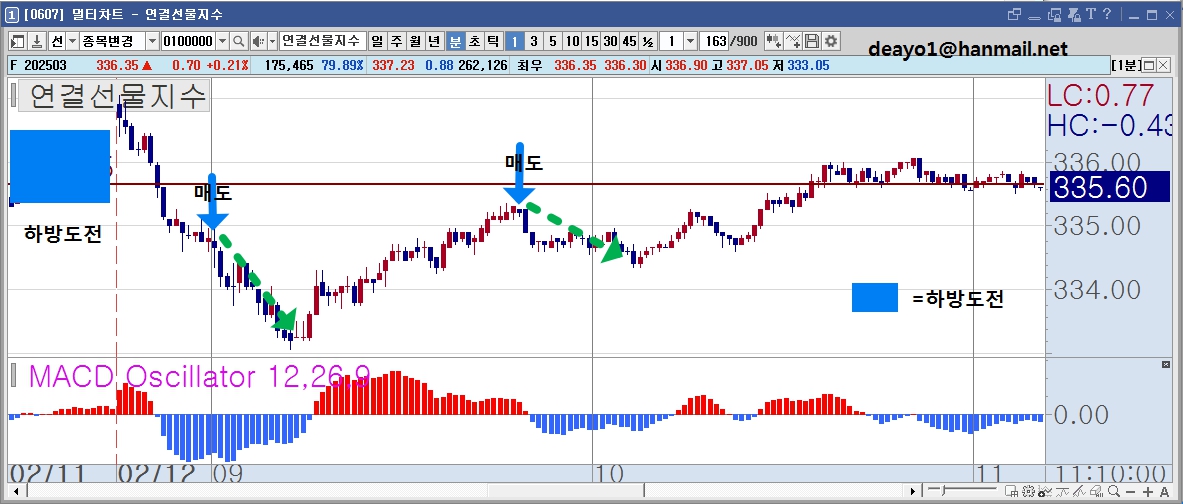This screenshot has height=504, width=1183.
Task: Select 분 minute period toggle
Action: (x=455, y=40)
